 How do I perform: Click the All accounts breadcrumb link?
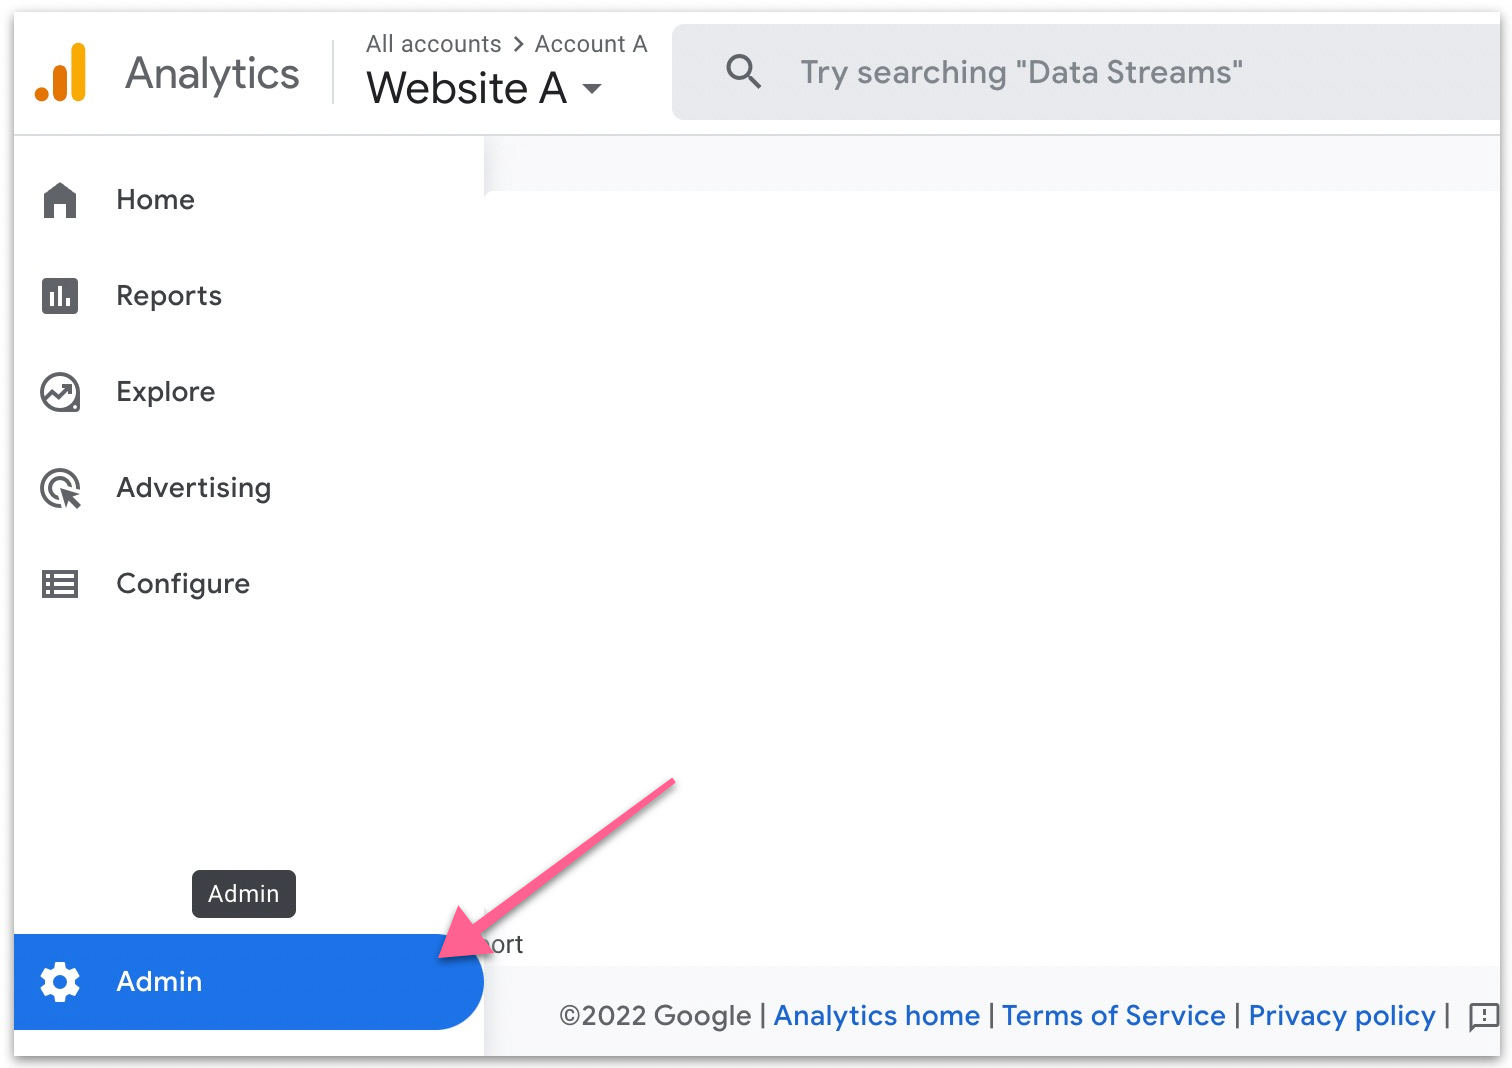pos(433,44)
